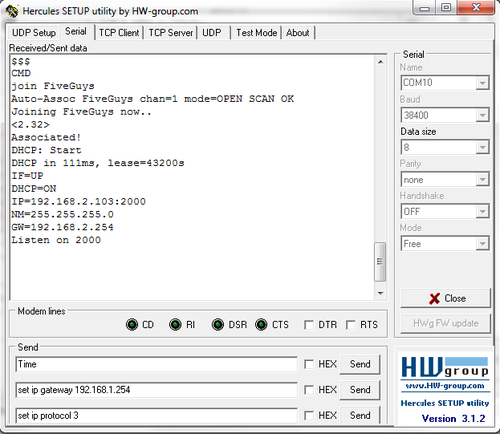Click the Hercules app icon in title bar

tap(12, 11)
